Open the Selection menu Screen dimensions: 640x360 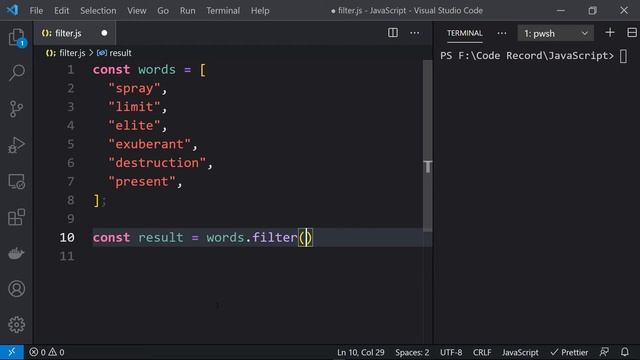coord(98,11)
